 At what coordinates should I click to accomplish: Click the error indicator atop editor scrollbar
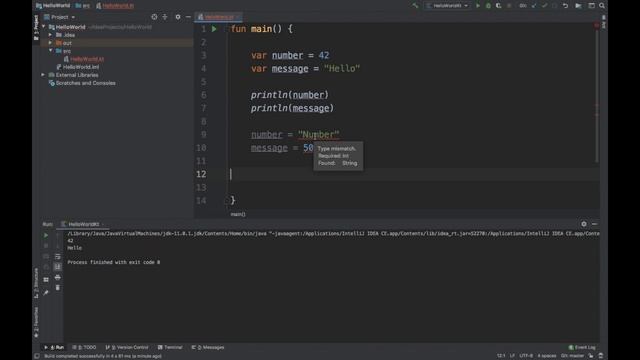[596, 26]
